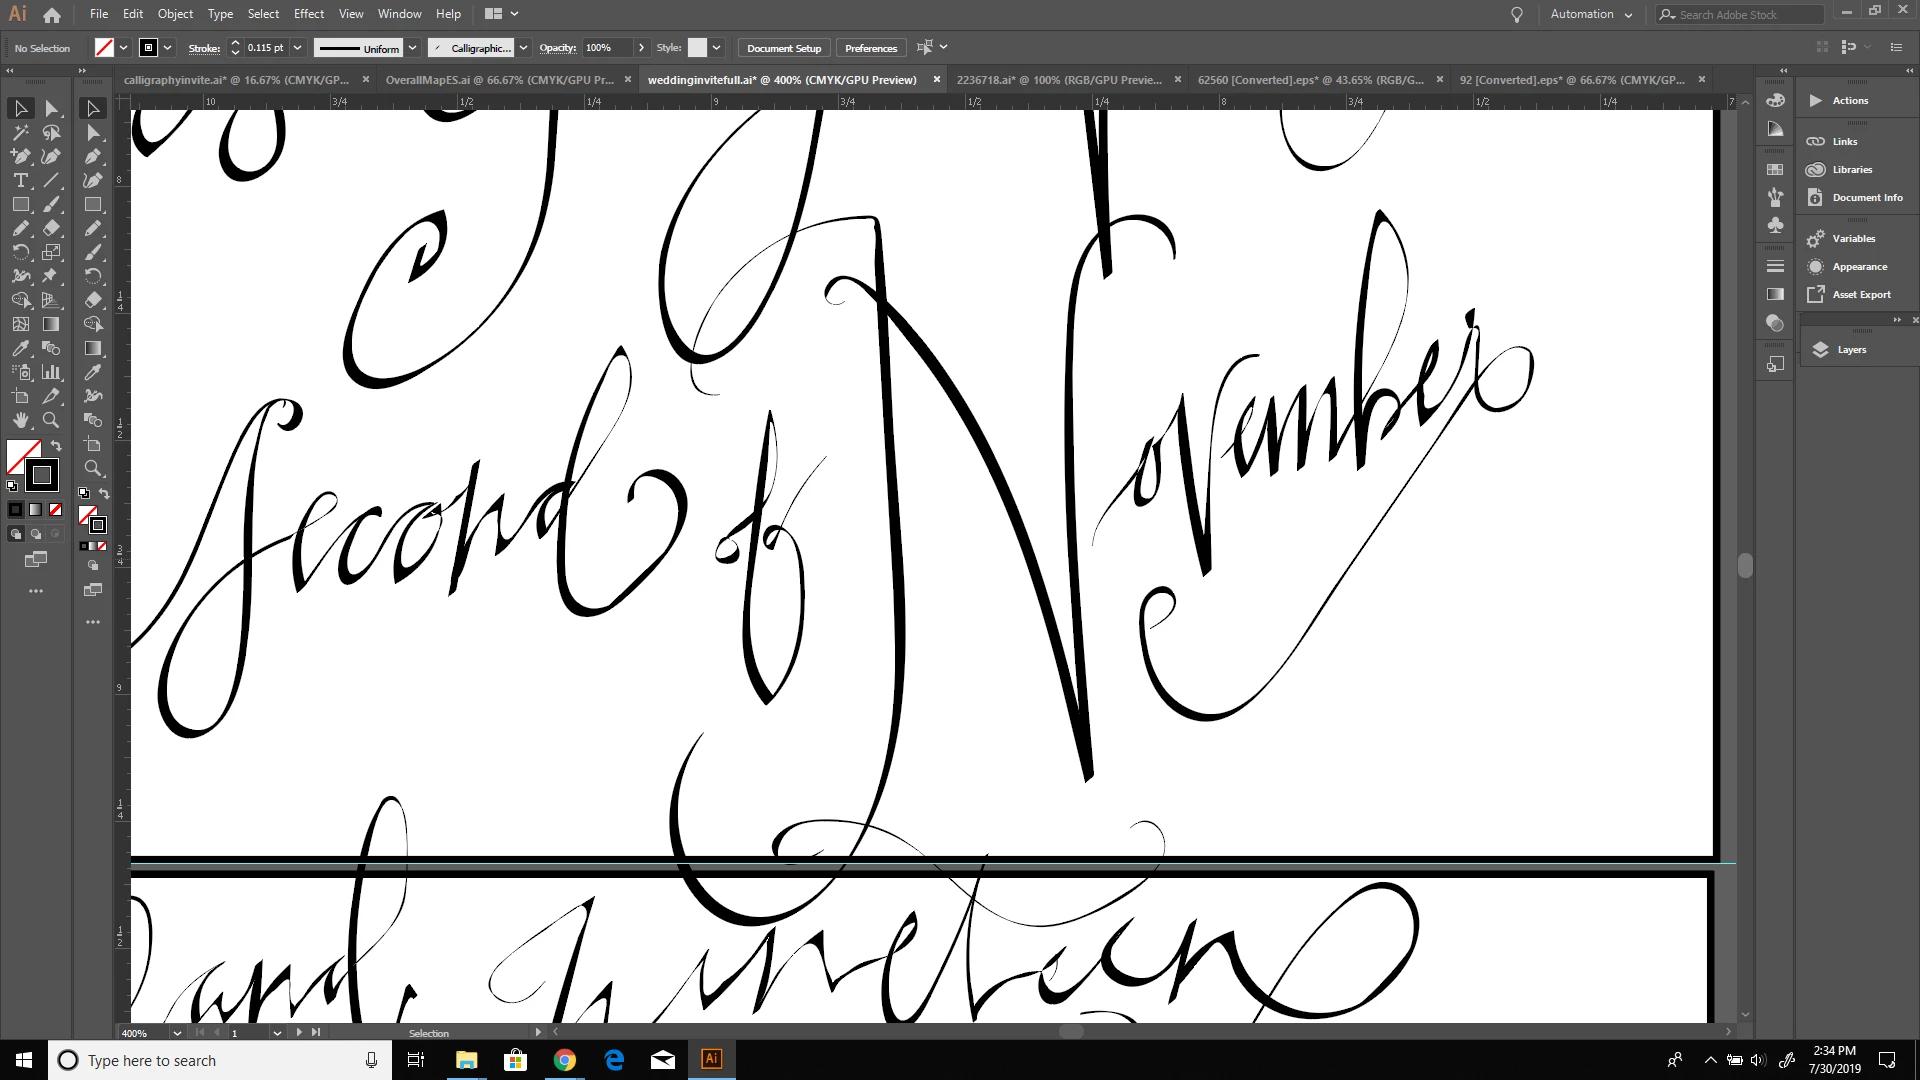Image resolution: width=1920 pixels, height=1080 pixels.
Task: Click the Stroke swatch in the main toolbar
Action: (42, 475)
